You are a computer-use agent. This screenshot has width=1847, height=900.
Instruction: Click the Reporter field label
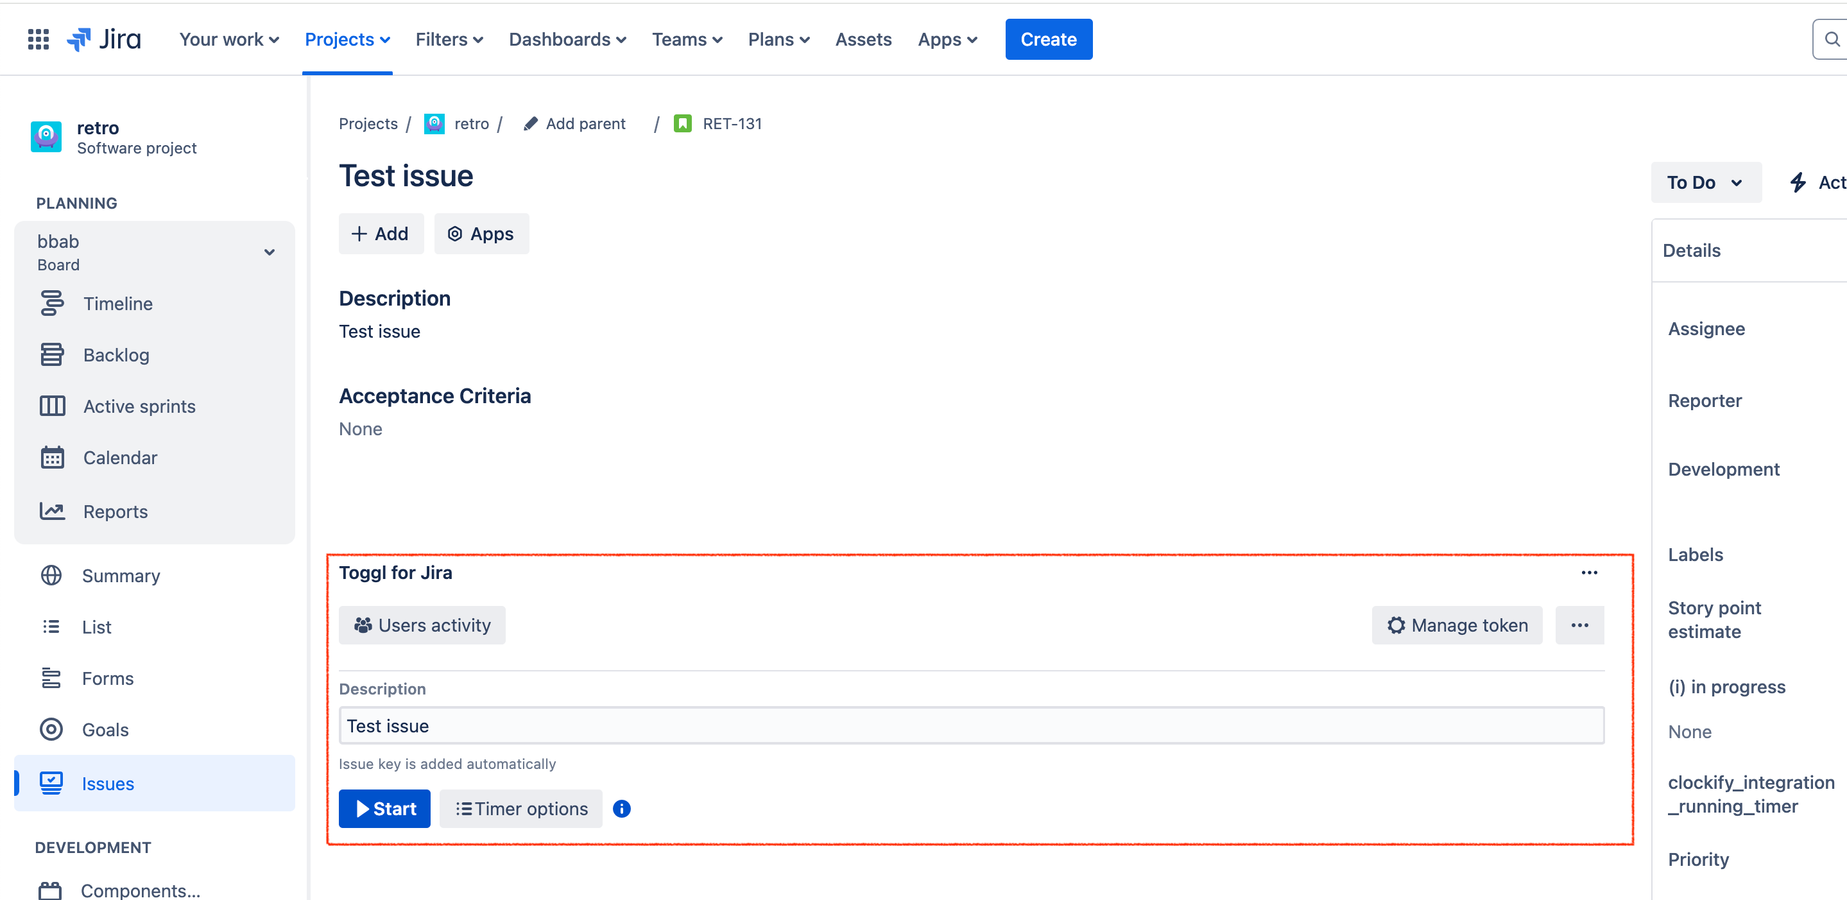pos(1705,400)
